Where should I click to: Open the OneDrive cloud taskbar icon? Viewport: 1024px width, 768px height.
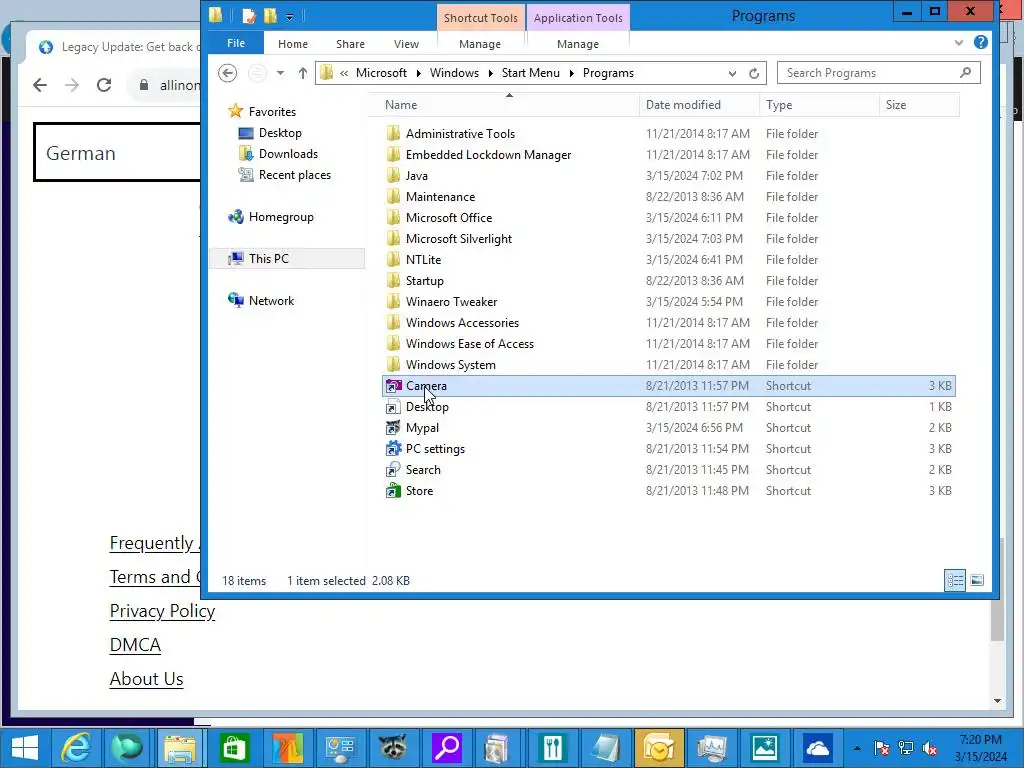817,748
